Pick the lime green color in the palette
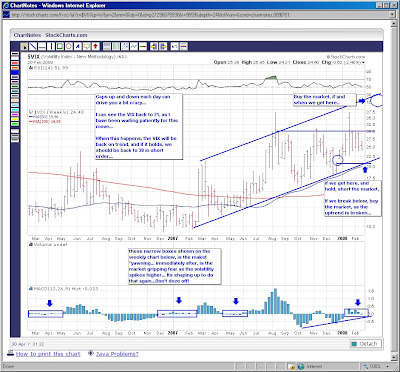 tap(15, 124)
